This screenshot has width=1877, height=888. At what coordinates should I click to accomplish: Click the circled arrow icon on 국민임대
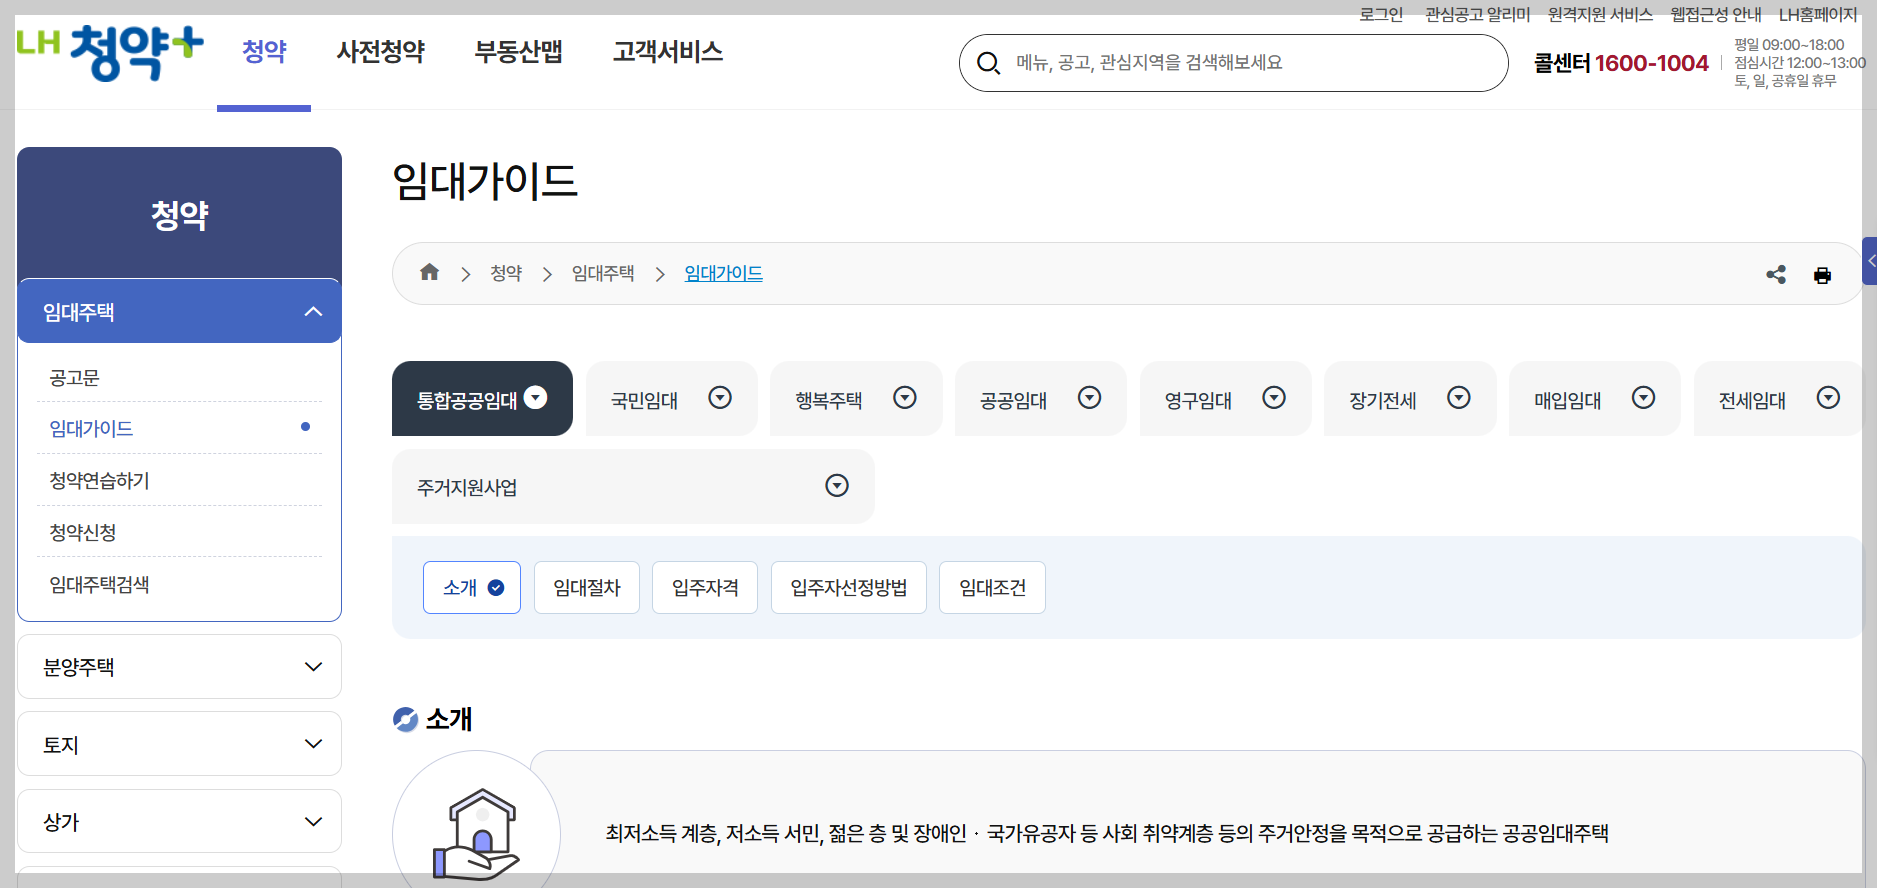pyautogui.click(x=720, y=398)
